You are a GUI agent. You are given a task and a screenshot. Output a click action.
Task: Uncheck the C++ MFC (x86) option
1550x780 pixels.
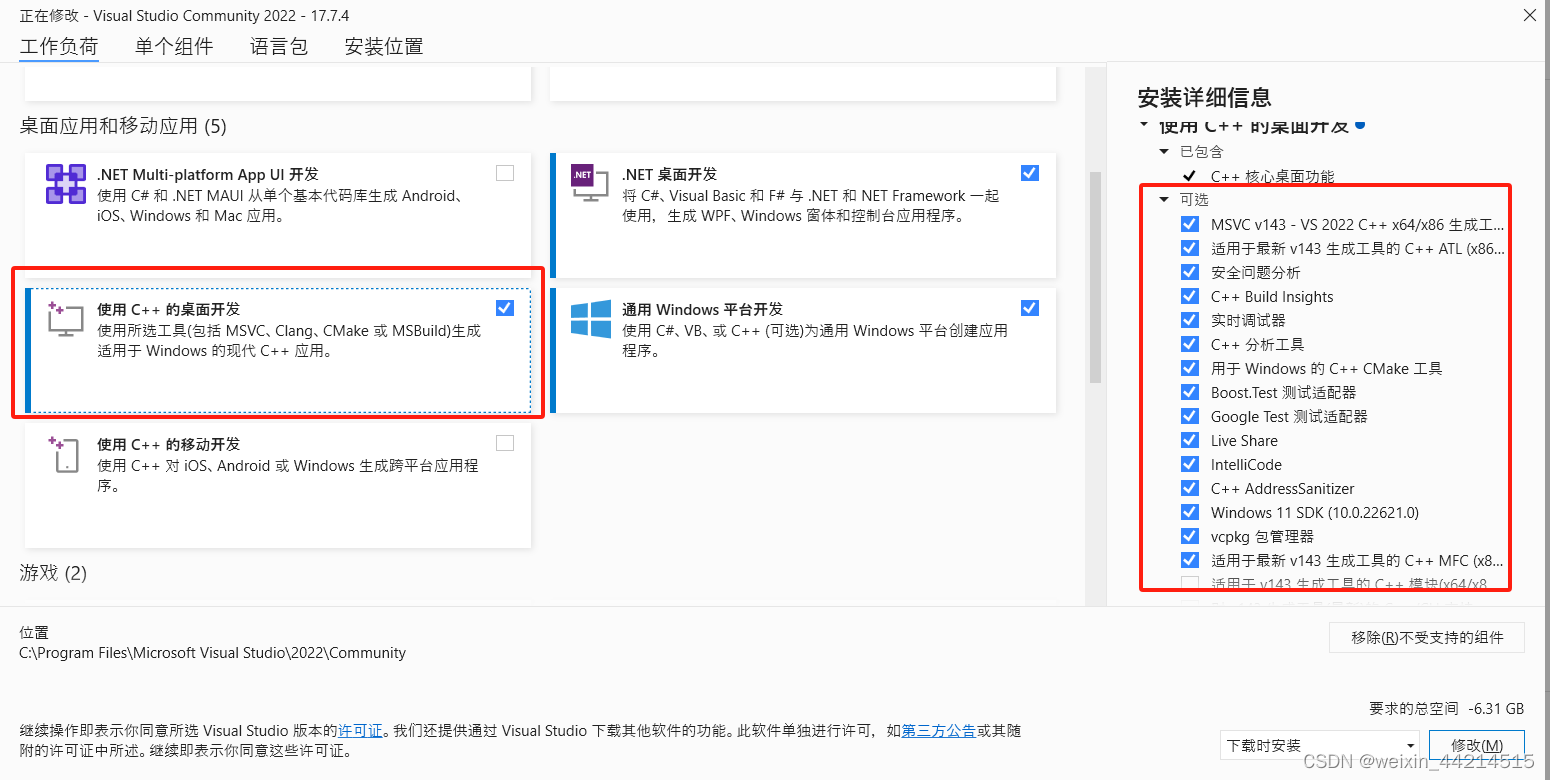[1190, 560]
